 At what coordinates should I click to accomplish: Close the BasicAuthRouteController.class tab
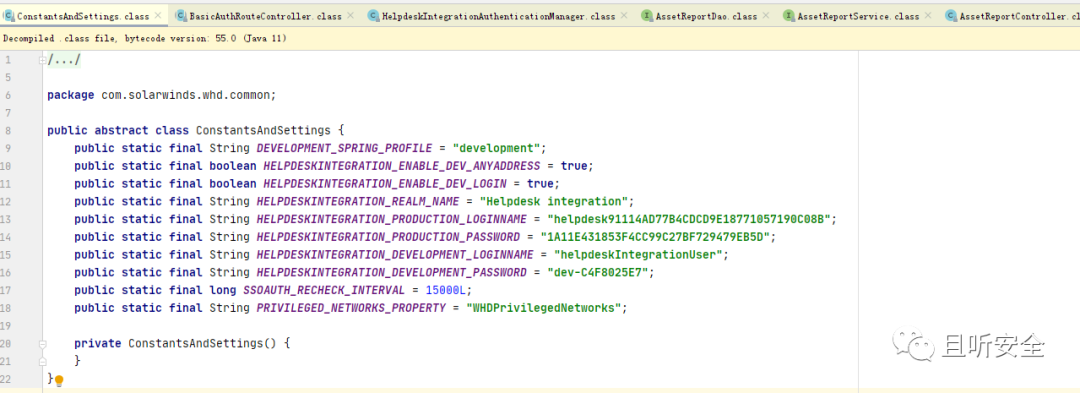coord(351,16)
